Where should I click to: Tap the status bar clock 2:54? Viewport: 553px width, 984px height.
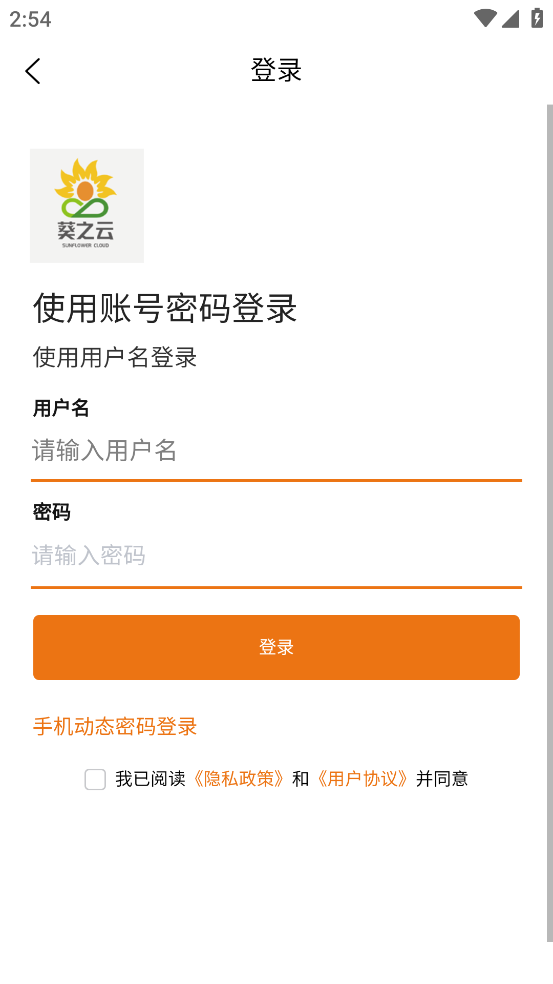(30, 19)
